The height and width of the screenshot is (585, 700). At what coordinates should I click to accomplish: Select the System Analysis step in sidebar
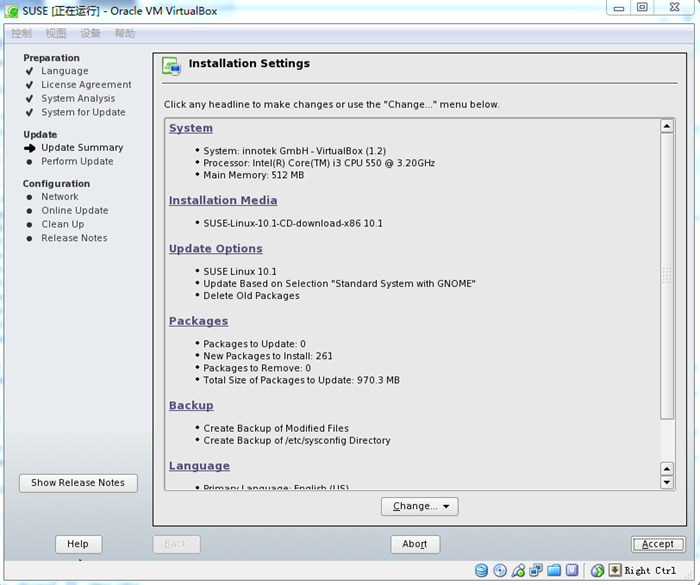click(x=78, y=99)
